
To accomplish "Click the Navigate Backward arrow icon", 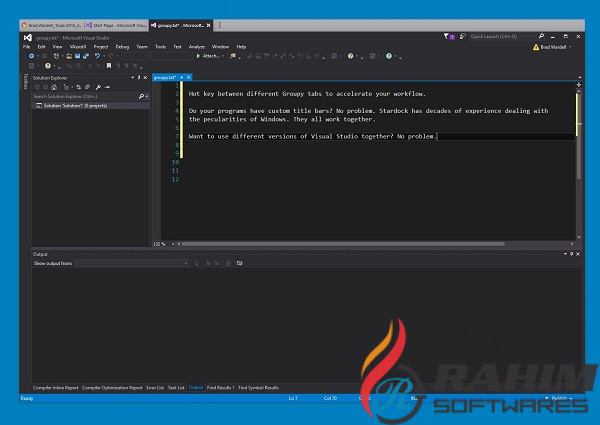I will tap(31, 56).
